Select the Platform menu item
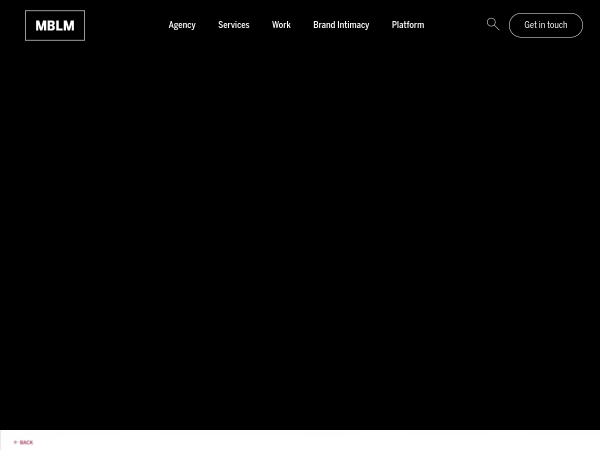This screenshot has height=450, width=600. 408,25
